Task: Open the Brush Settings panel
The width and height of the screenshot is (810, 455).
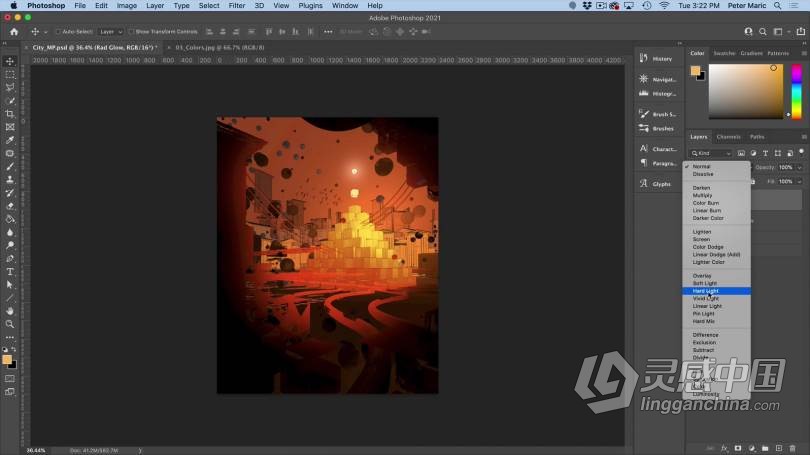Action: coord(657,114)
